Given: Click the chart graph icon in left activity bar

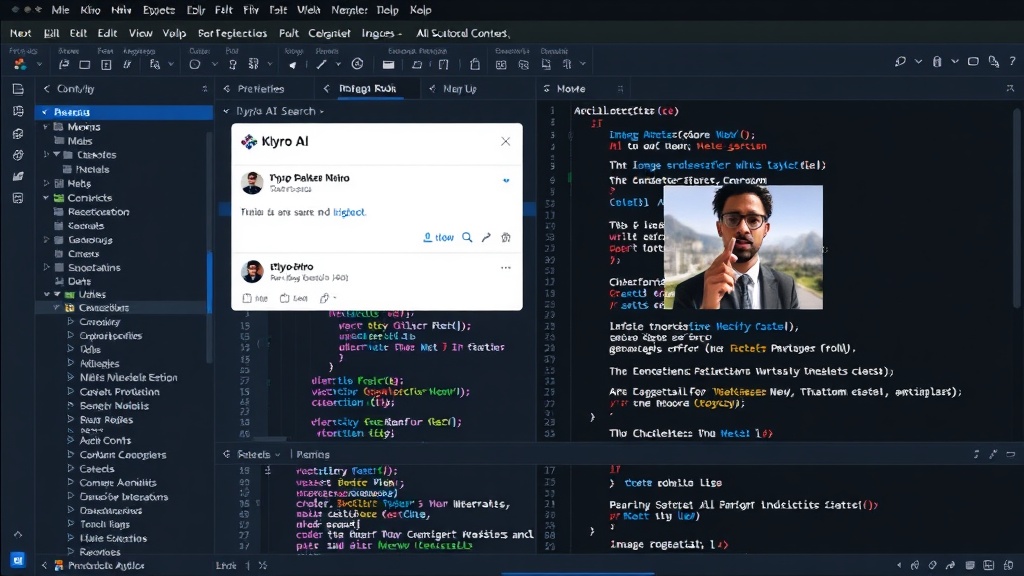Looking at the screenshot, I should click(x=18, y=176).
